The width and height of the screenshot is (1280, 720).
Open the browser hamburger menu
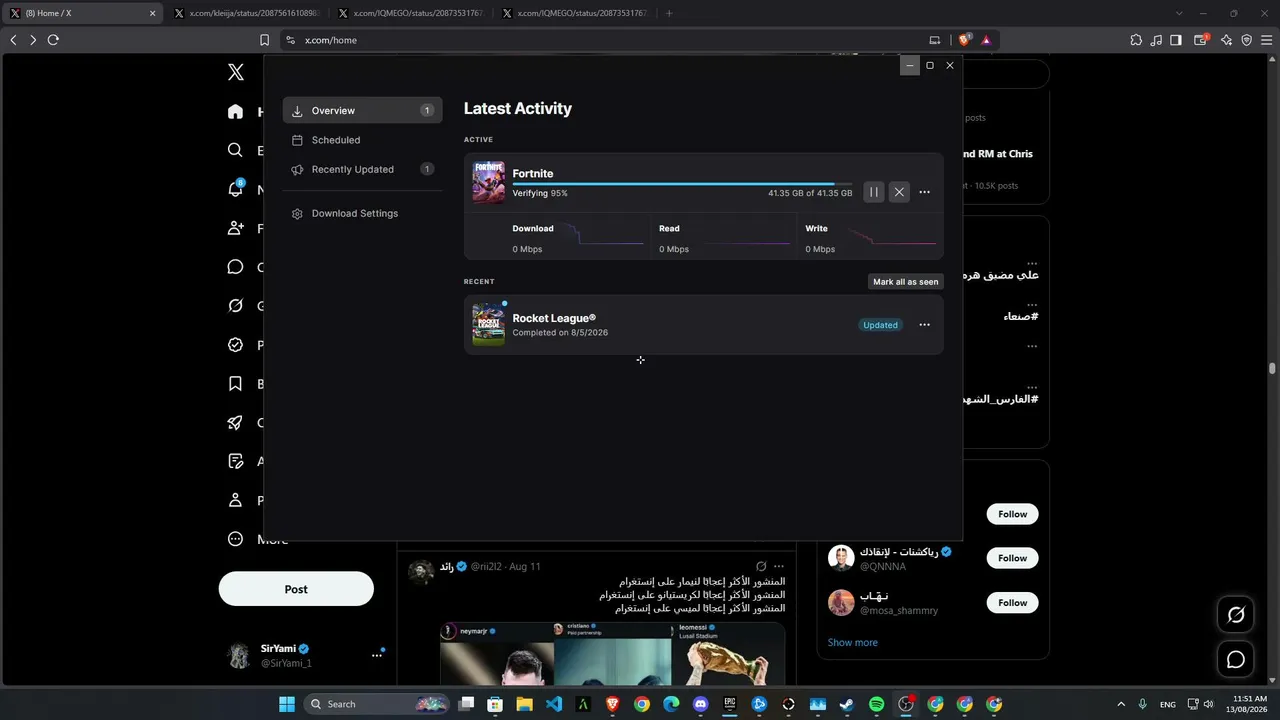[x=1266, y=40]
